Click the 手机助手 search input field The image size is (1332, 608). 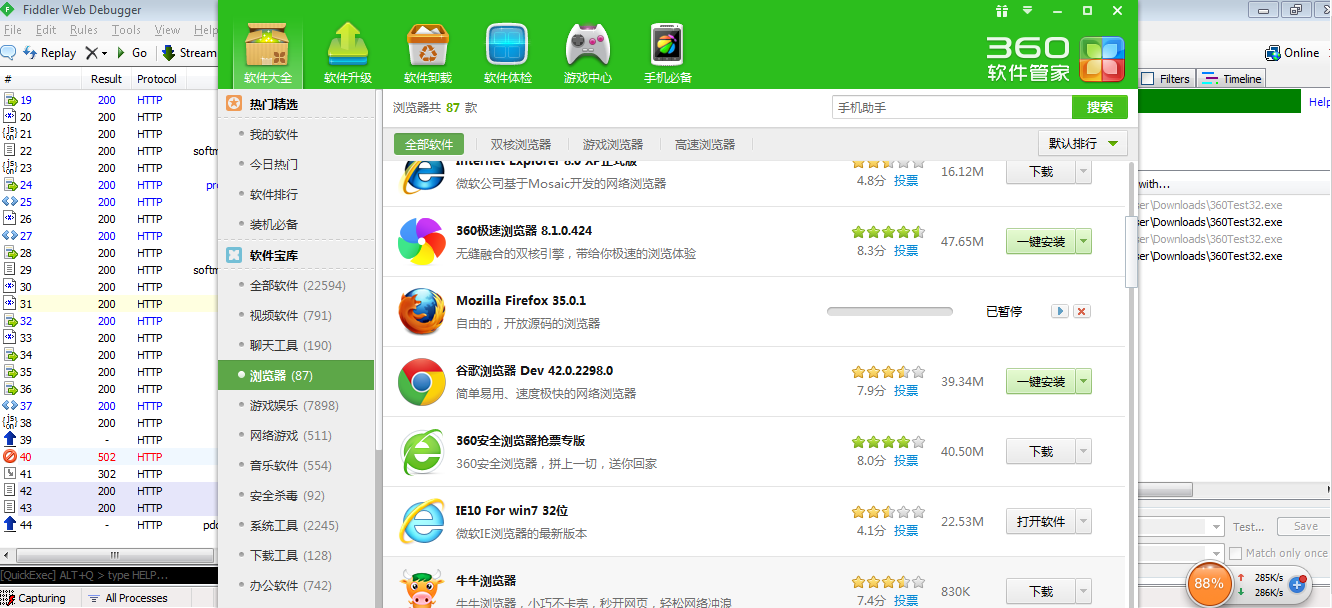click(952, 107)
